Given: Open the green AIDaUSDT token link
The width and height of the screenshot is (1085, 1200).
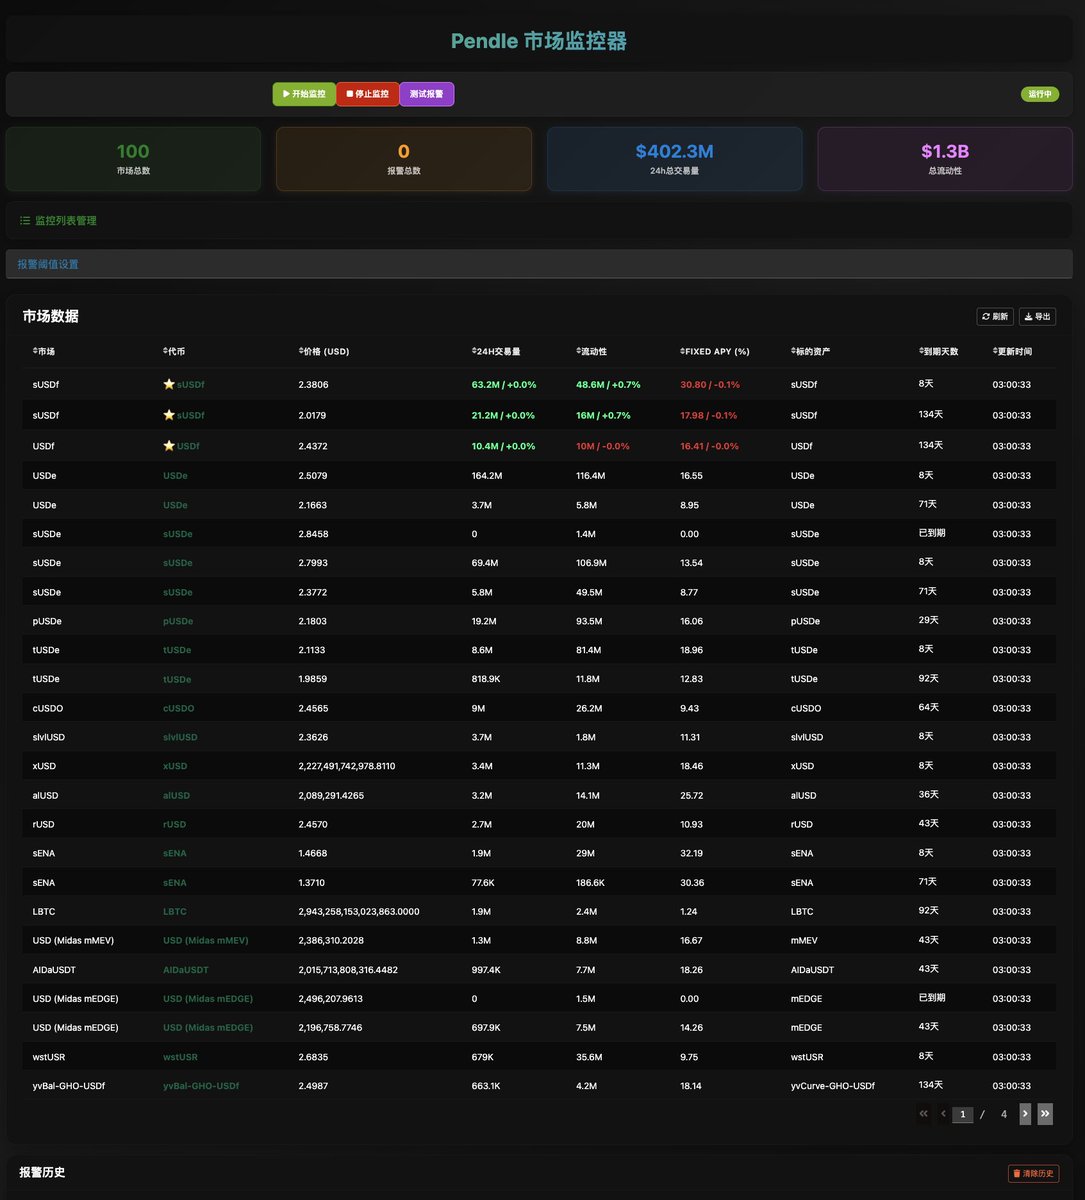Looking at the screenshot, I should tap(186, 970).
